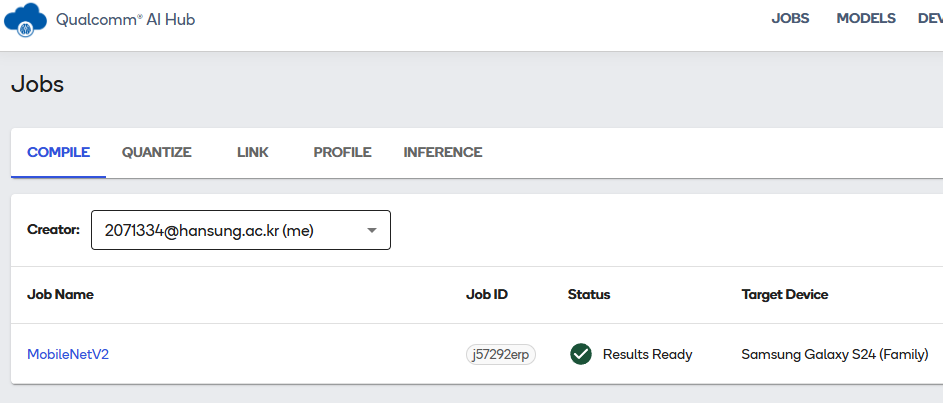Open the Creator dropdown arrow
The image size is (943, 403).
372,230
